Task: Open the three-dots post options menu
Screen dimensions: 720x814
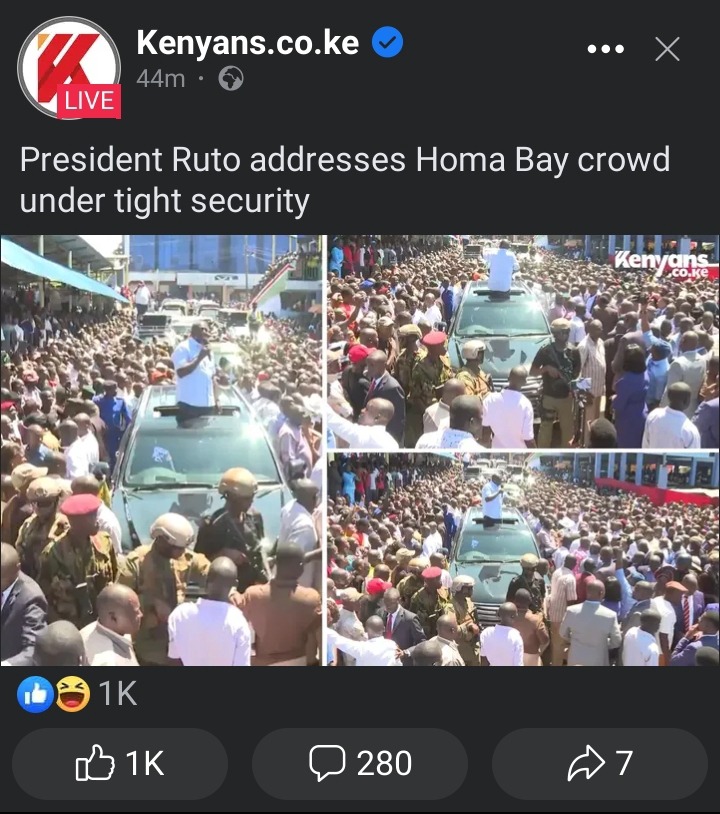Action: coord(605,49)
